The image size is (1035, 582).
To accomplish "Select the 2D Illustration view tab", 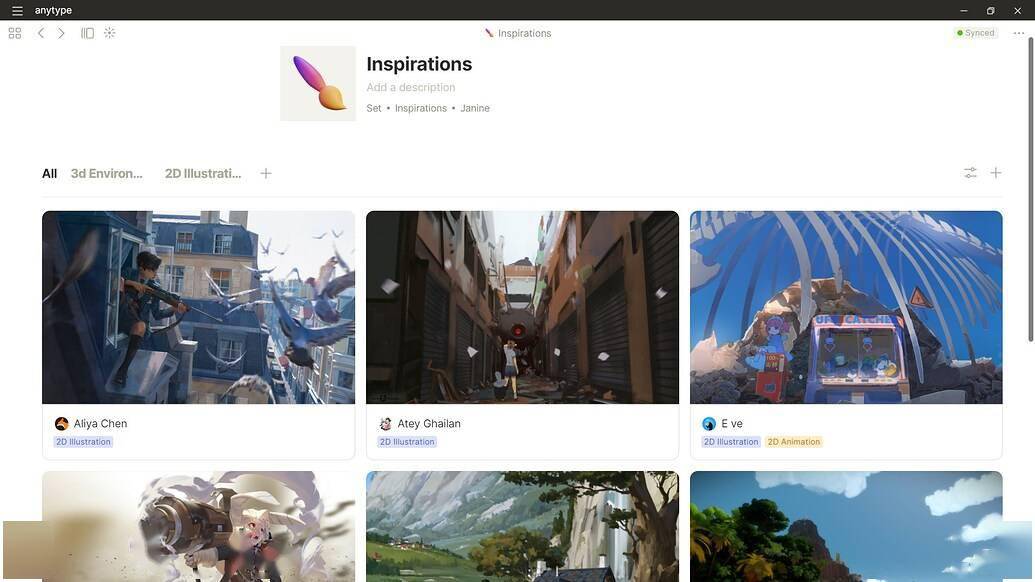I will [203, 173].
